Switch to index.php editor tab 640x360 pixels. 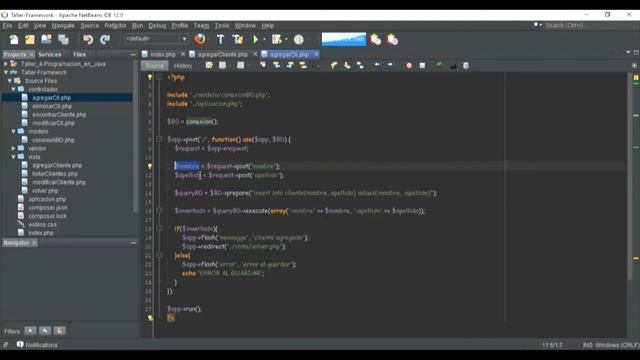point(163,54)
